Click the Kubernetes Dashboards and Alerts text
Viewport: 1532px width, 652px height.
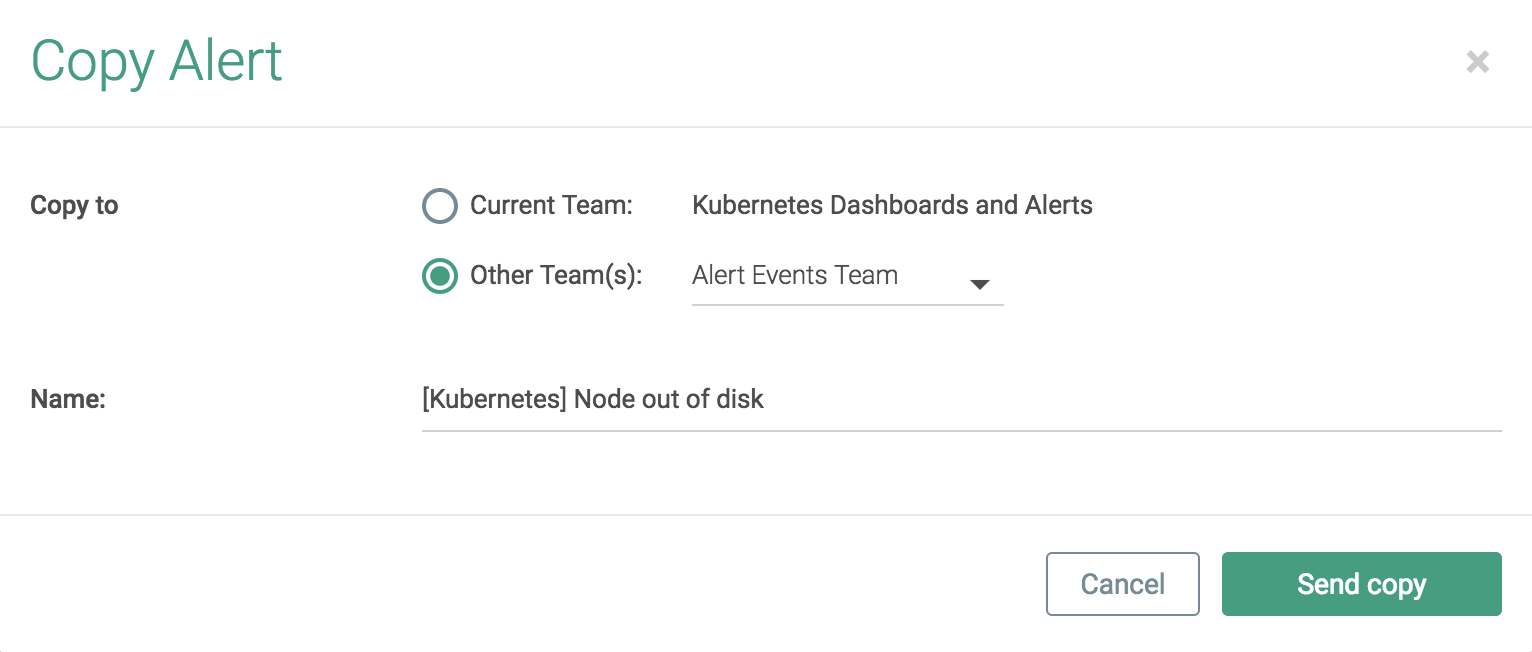point(892,206)
